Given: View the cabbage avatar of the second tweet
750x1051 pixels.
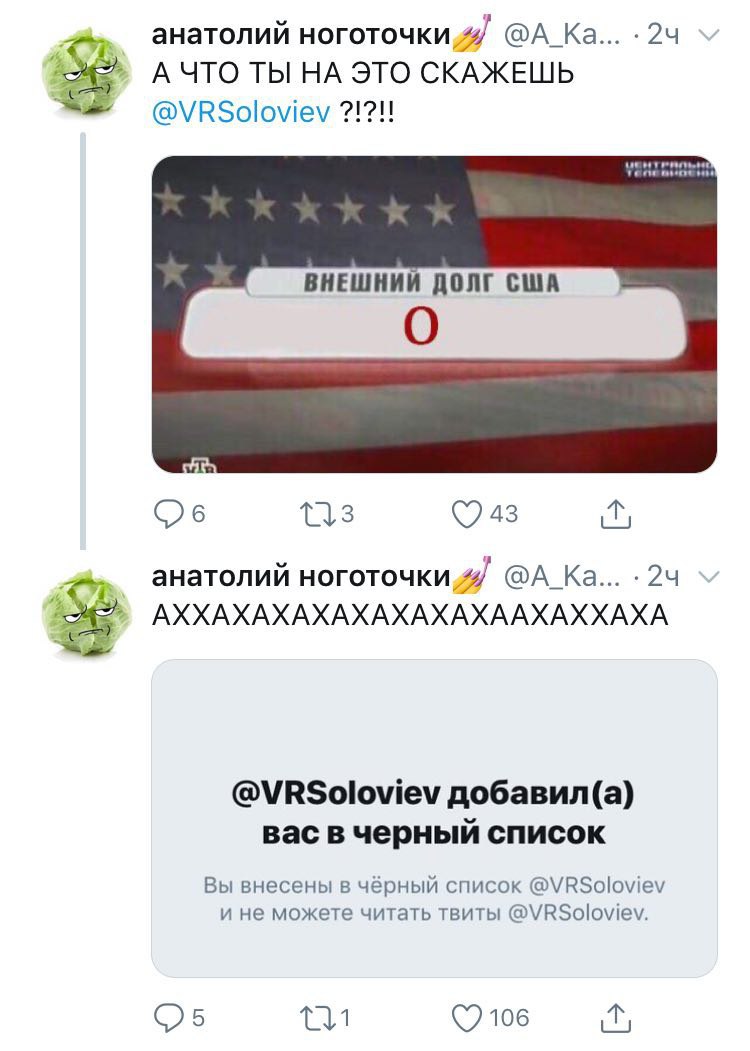Looking at the screenshot, I should click(x=86, y=613).
